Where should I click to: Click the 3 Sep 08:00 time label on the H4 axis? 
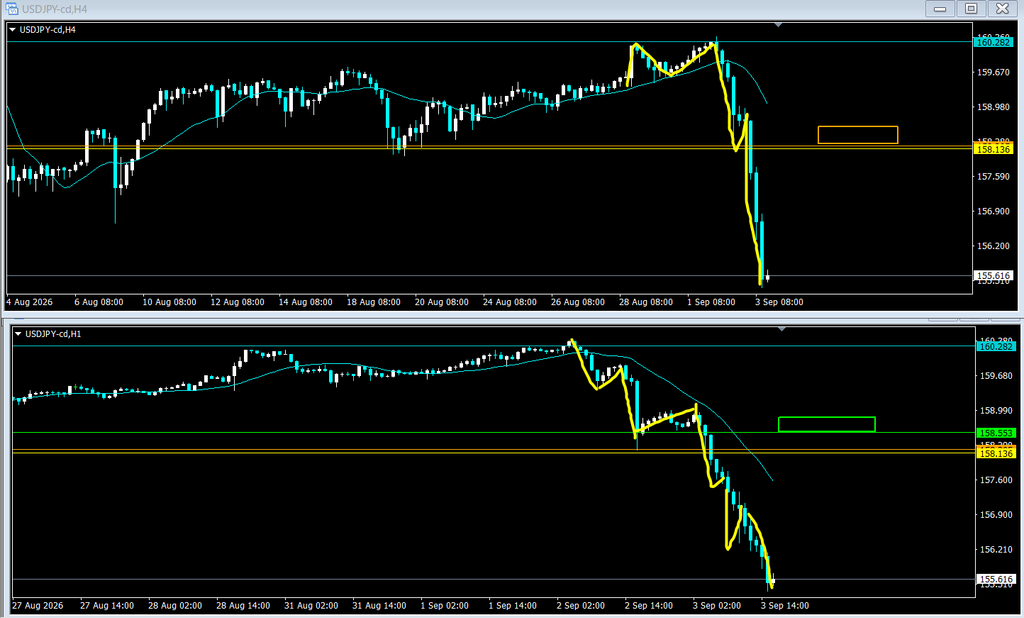coord(779,302)
